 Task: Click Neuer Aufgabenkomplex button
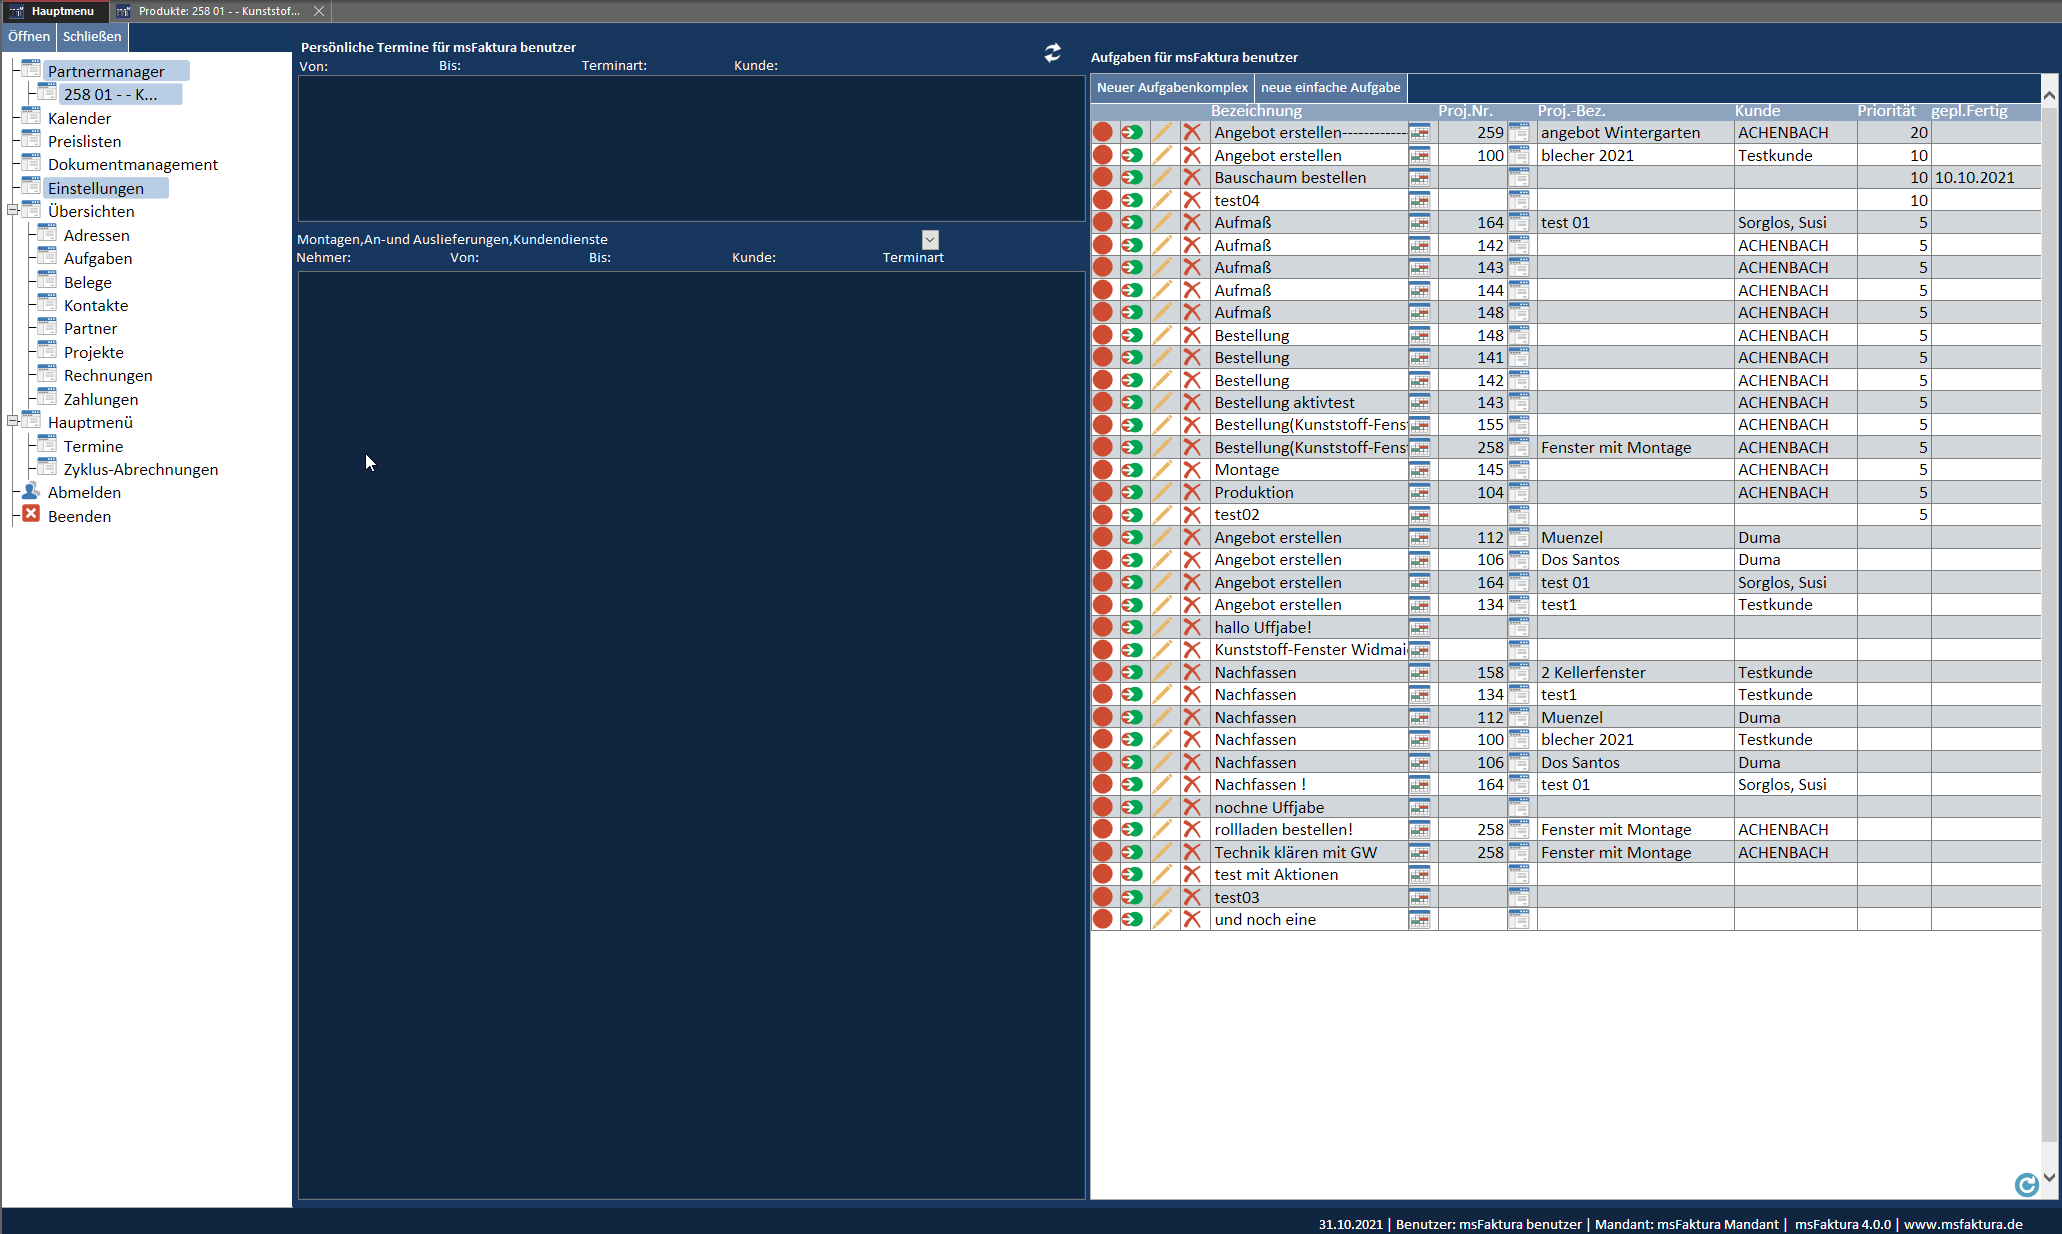tap(1172, 88)
